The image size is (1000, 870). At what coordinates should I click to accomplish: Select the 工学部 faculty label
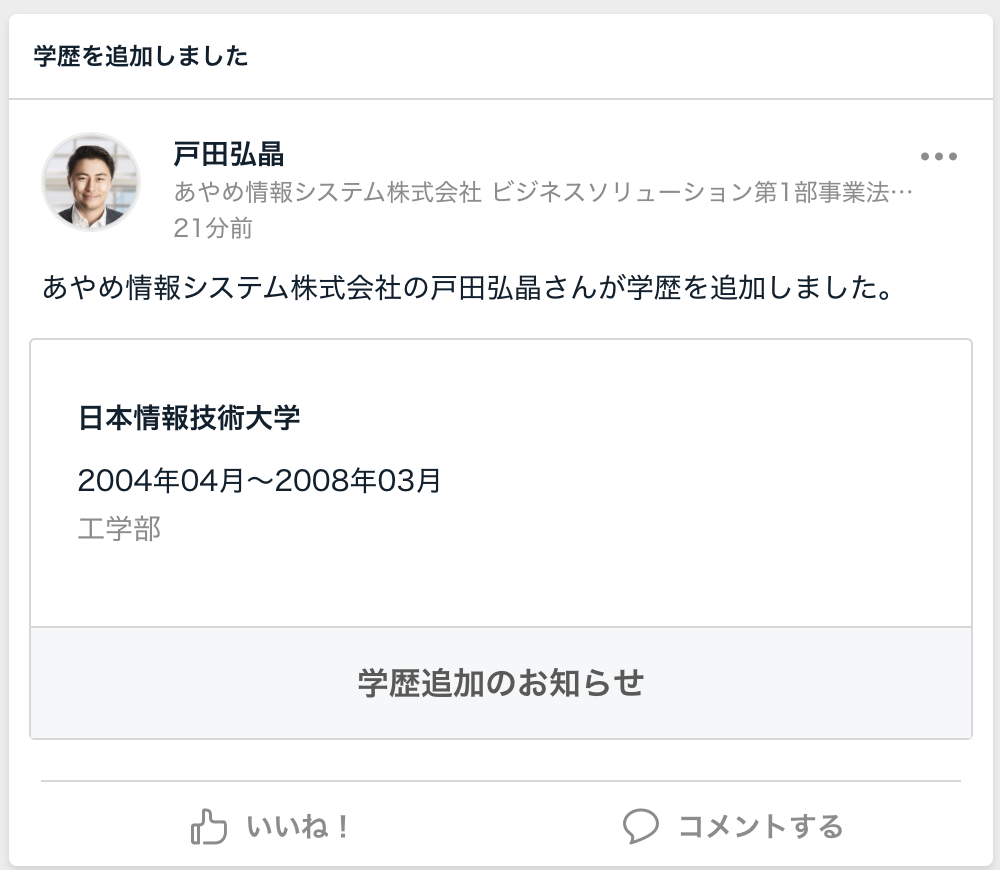[x=119, y=529]
